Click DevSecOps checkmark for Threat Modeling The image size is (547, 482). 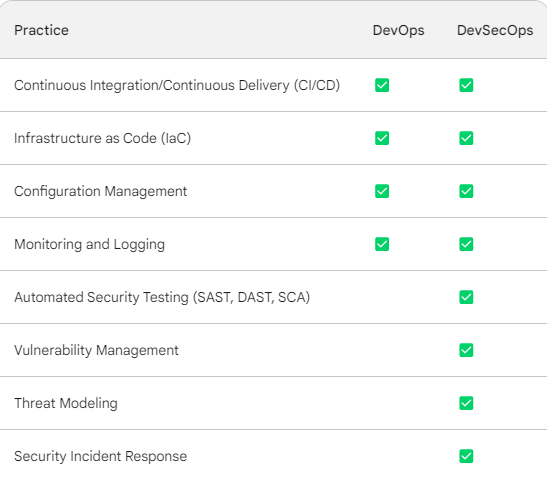[466, 403]
